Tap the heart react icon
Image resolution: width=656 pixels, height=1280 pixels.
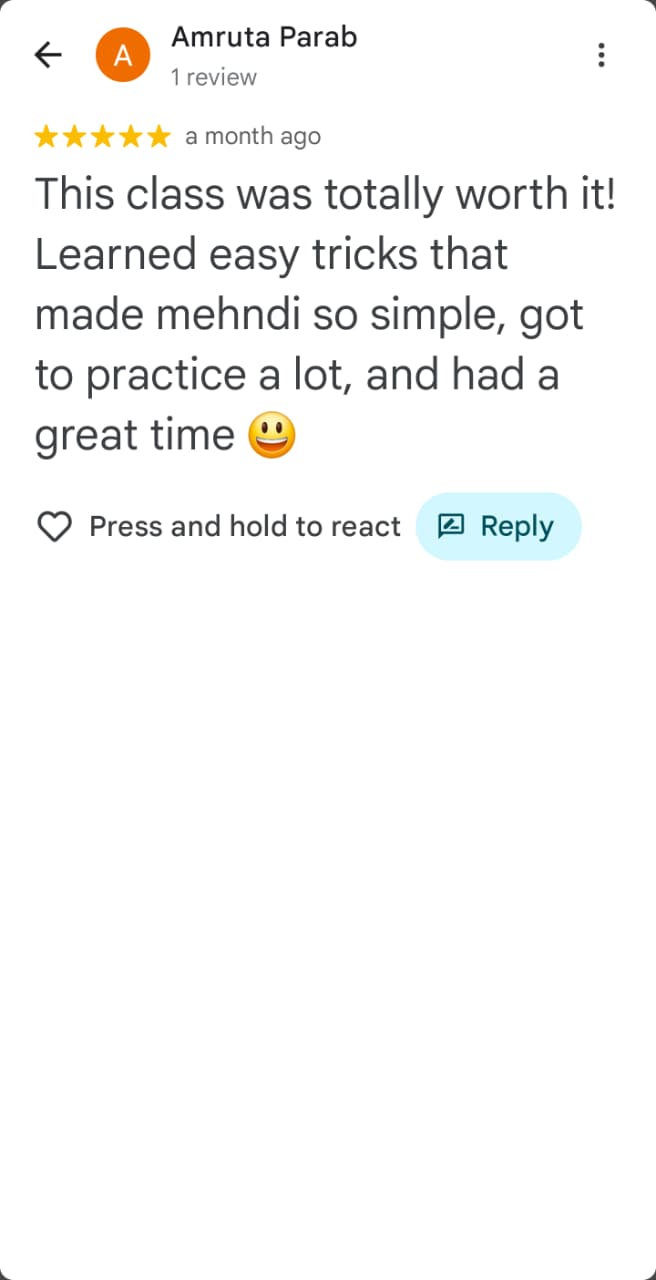(x=54, y=526)
